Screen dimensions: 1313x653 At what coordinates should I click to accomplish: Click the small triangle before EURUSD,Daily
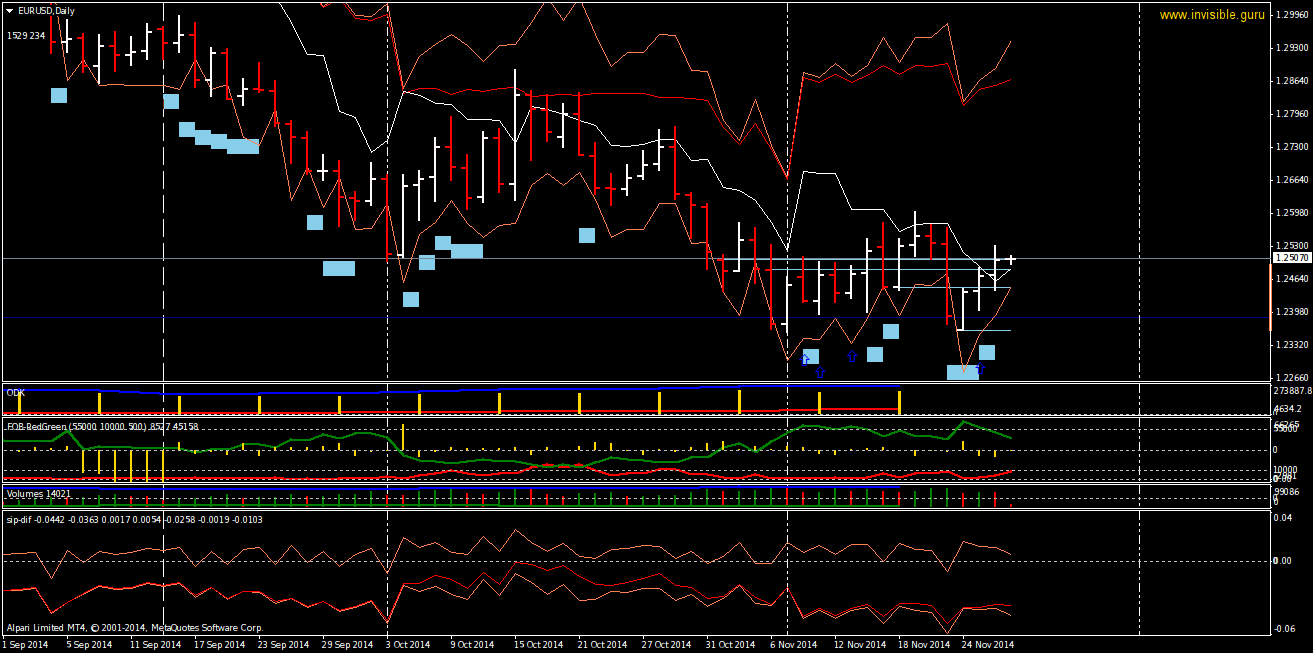click(9, 10)
